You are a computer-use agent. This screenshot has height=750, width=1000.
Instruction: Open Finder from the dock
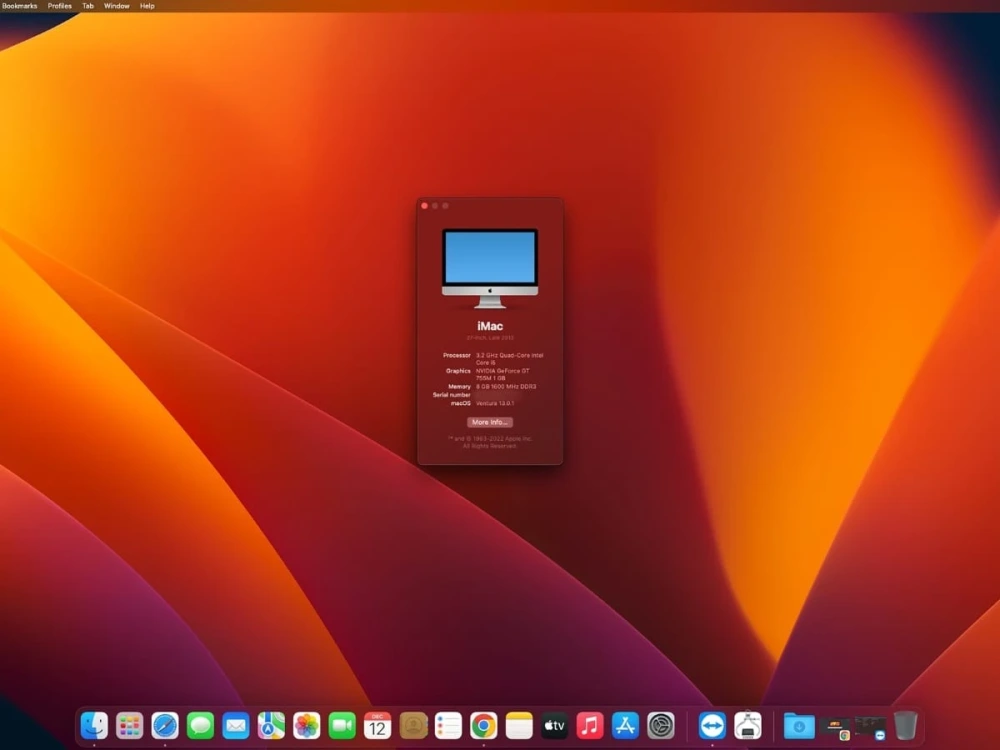94,725
